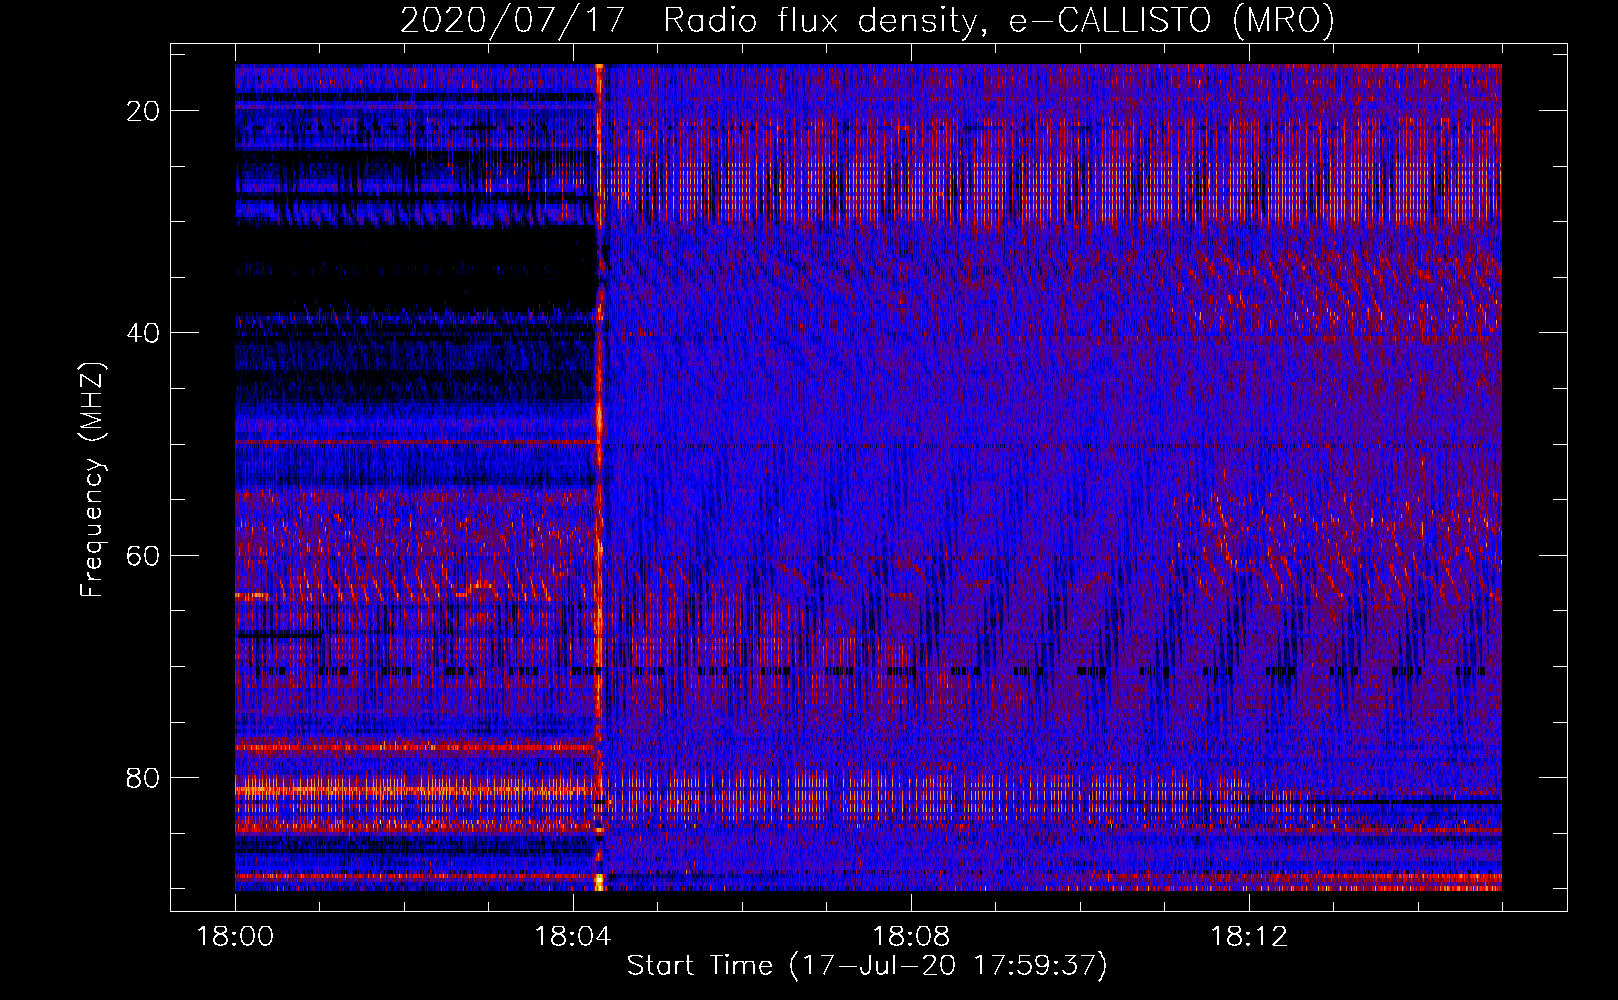
Task: Click the 18:12 time tick label
Action: tap(1249, 937)
